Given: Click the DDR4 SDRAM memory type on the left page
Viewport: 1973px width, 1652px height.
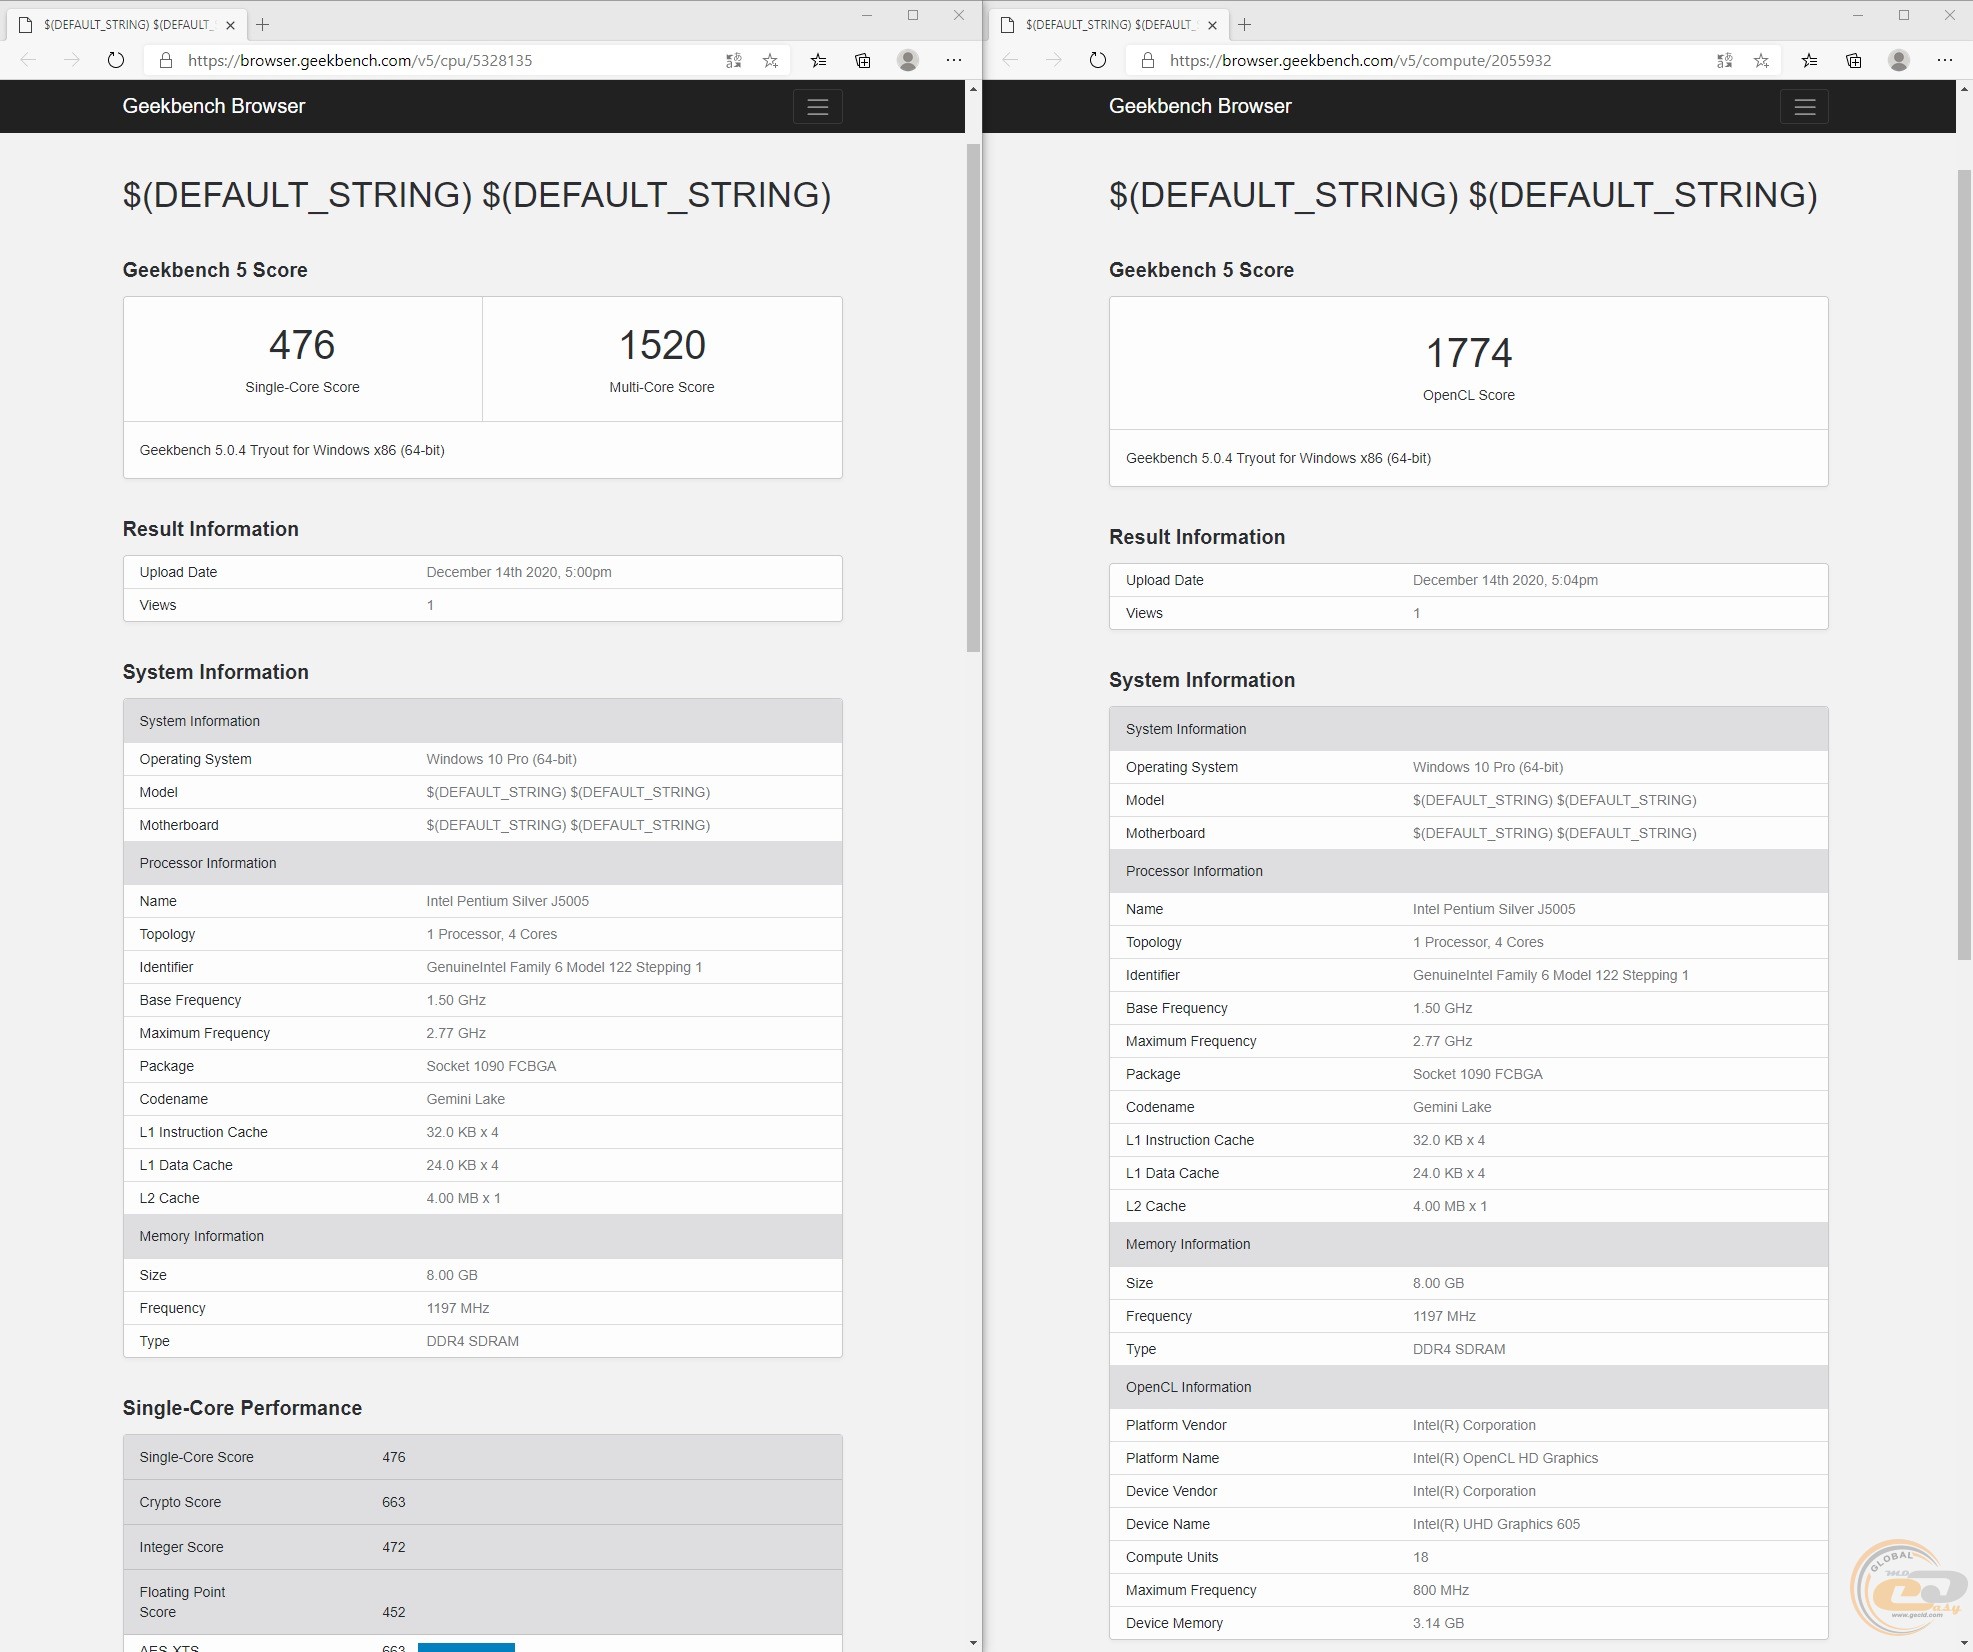Looking at the screenshot, I should [x=472, y=1341].
